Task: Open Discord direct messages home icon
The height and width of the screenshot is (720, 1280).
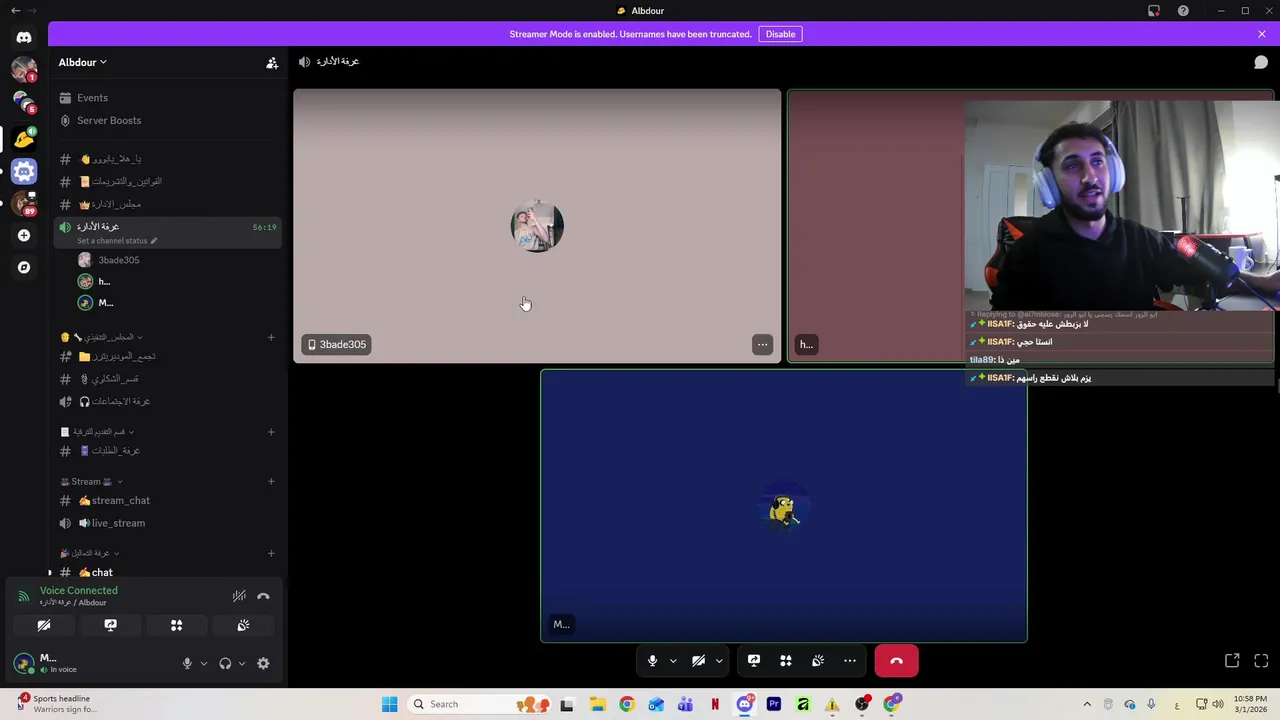Action: click(x=24, y=37)
